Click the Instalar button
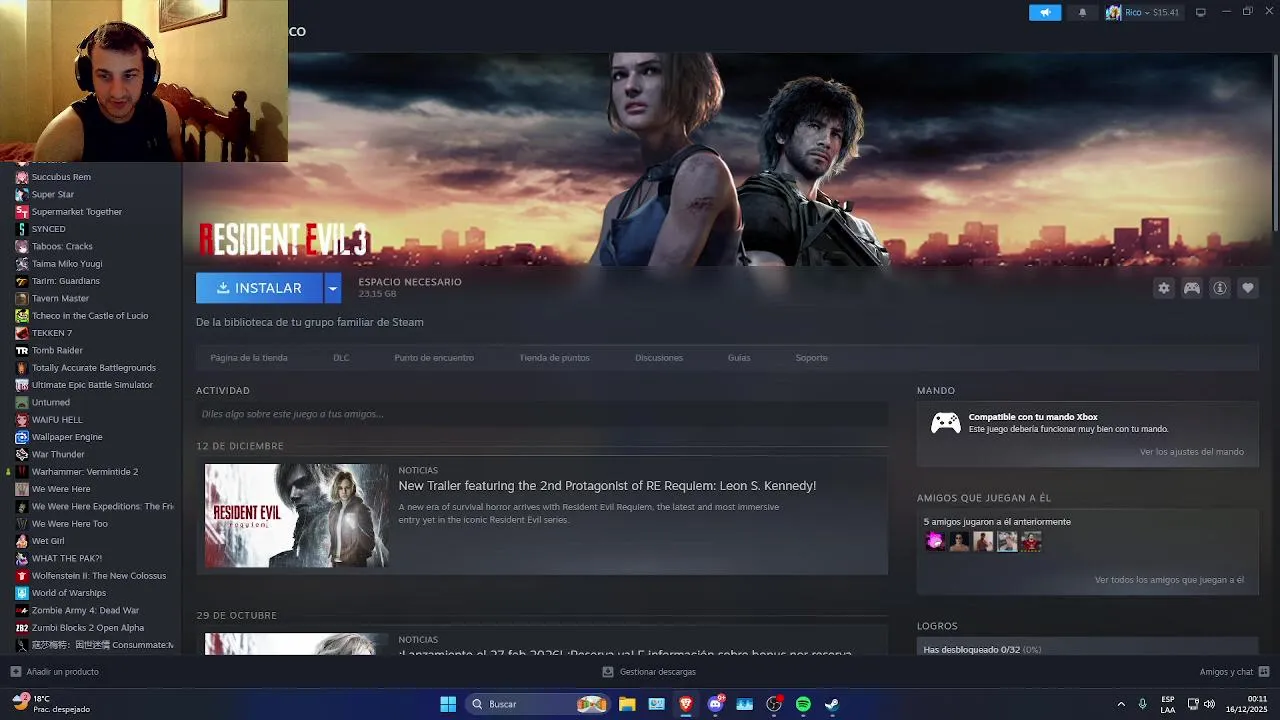 pyautogui.click(x=259, y=288)
